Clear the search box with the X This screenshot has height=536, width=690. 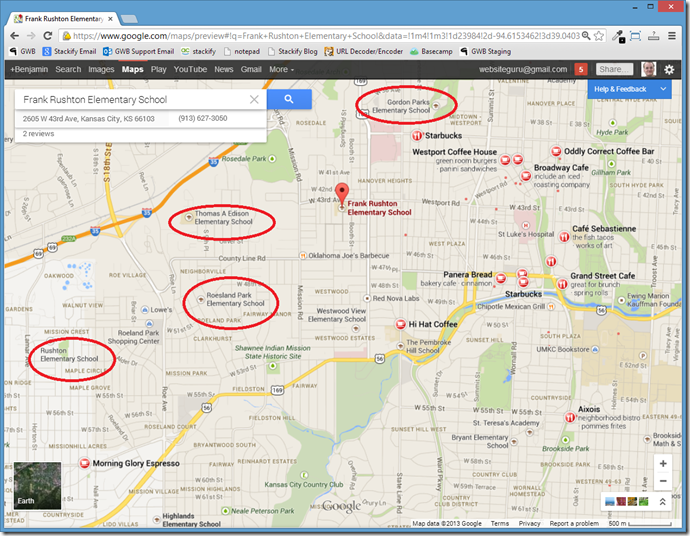(x=254, y=99)
